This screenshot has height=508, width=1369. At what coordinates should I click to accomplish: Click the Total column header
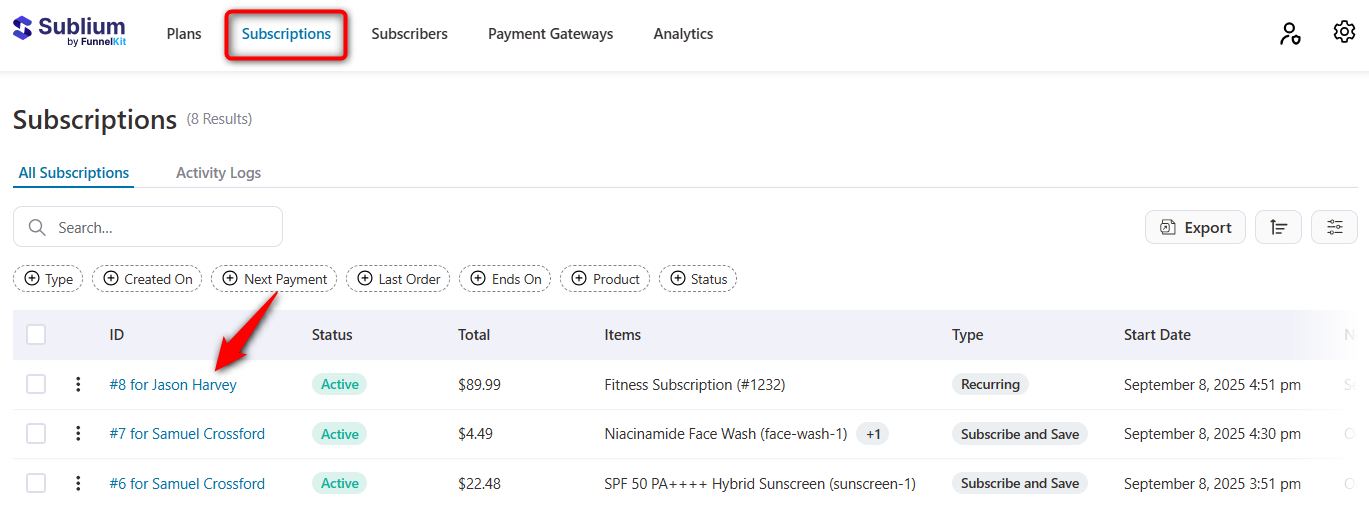click(474, 335)
